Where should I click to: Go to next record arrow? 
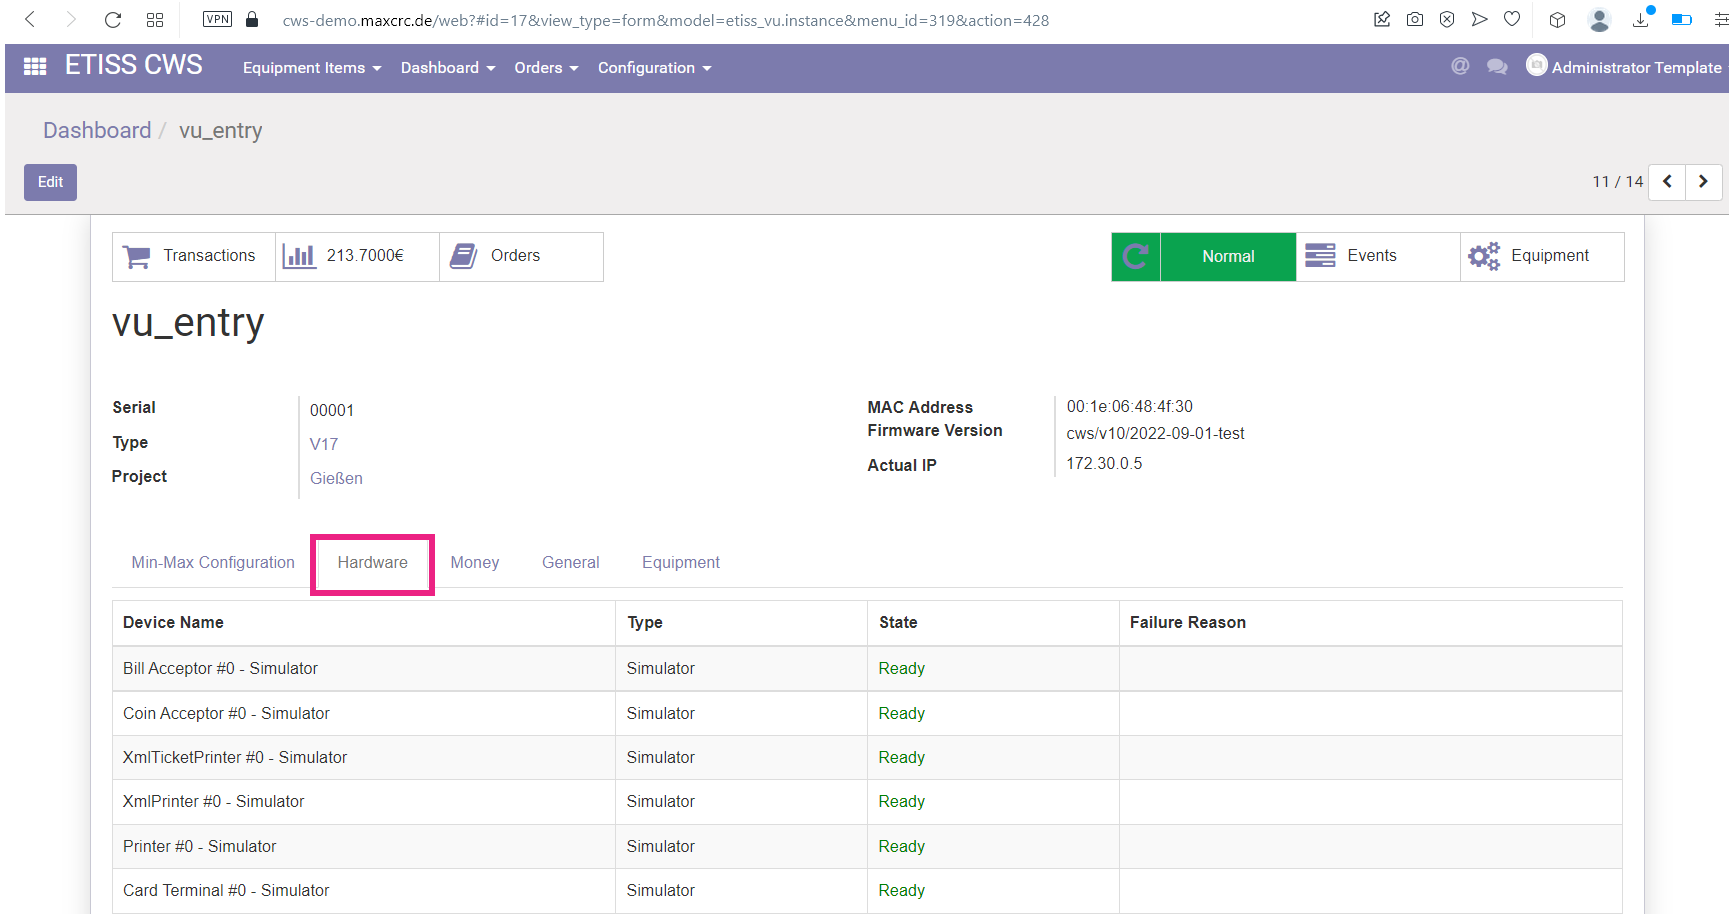pos(1703,182)
